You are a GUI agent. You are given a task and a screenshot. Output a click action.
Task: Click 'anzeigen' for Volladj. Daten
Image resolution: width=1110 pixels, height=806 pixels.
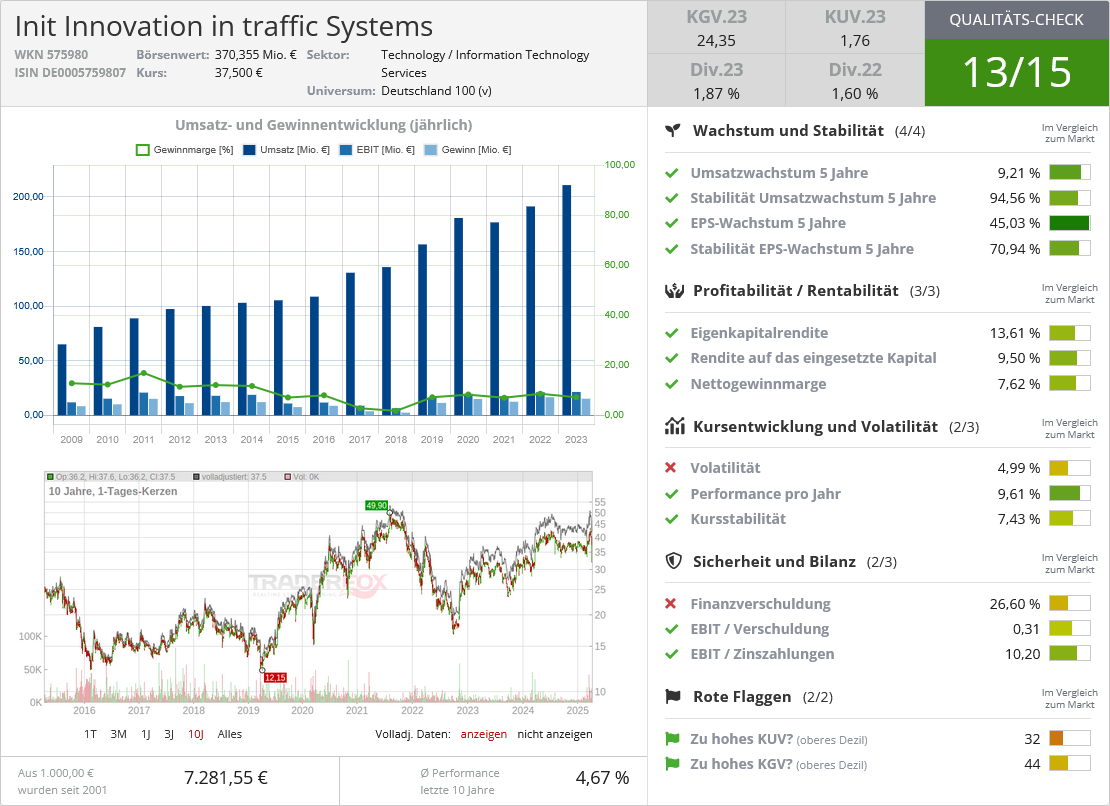click(x=484, y=734)
